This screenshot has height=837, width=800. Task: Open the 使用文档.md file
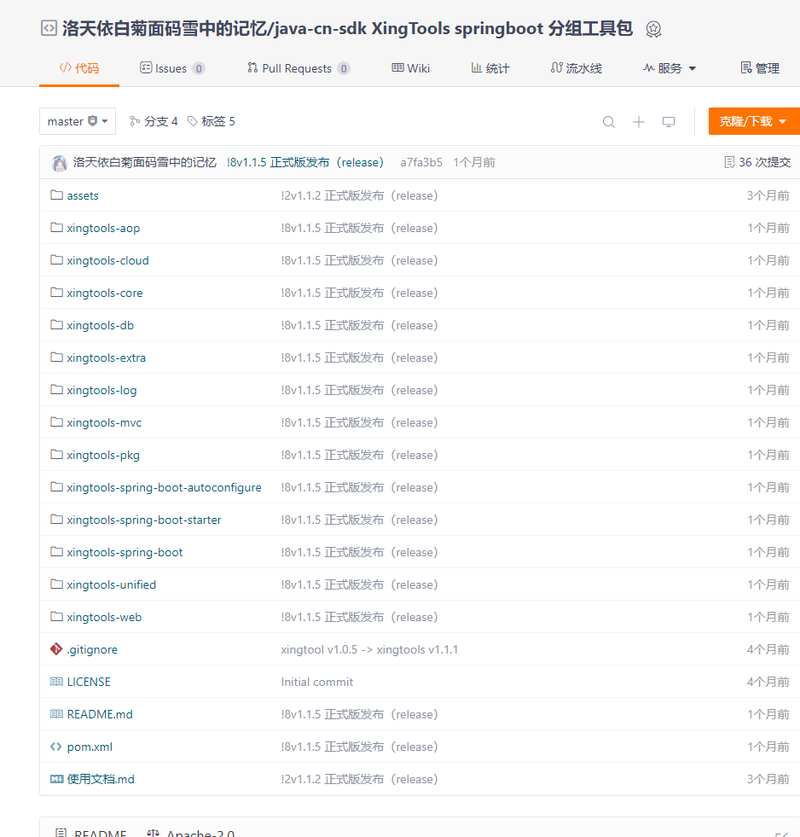[100, 779]
